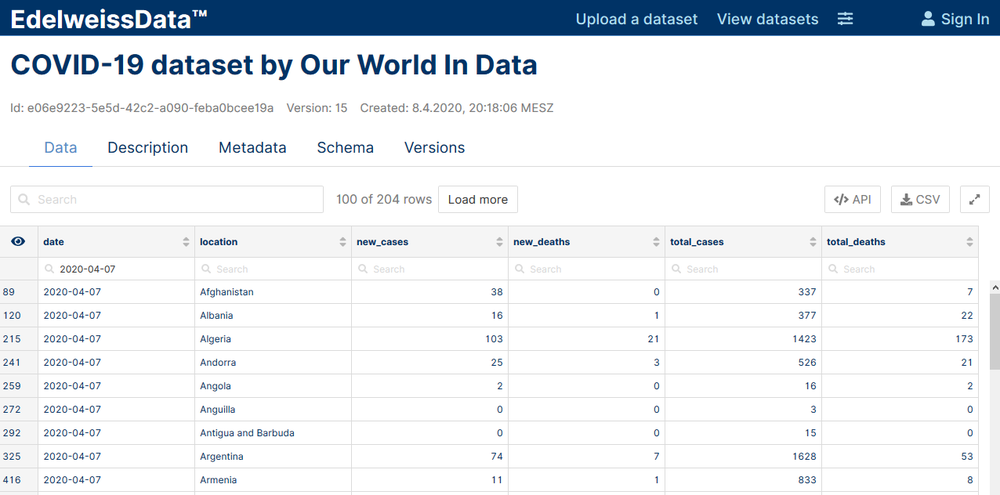Open the Schema tab
The height and width of the screenshot is (495, 1000).
click(x=345, y=148)
